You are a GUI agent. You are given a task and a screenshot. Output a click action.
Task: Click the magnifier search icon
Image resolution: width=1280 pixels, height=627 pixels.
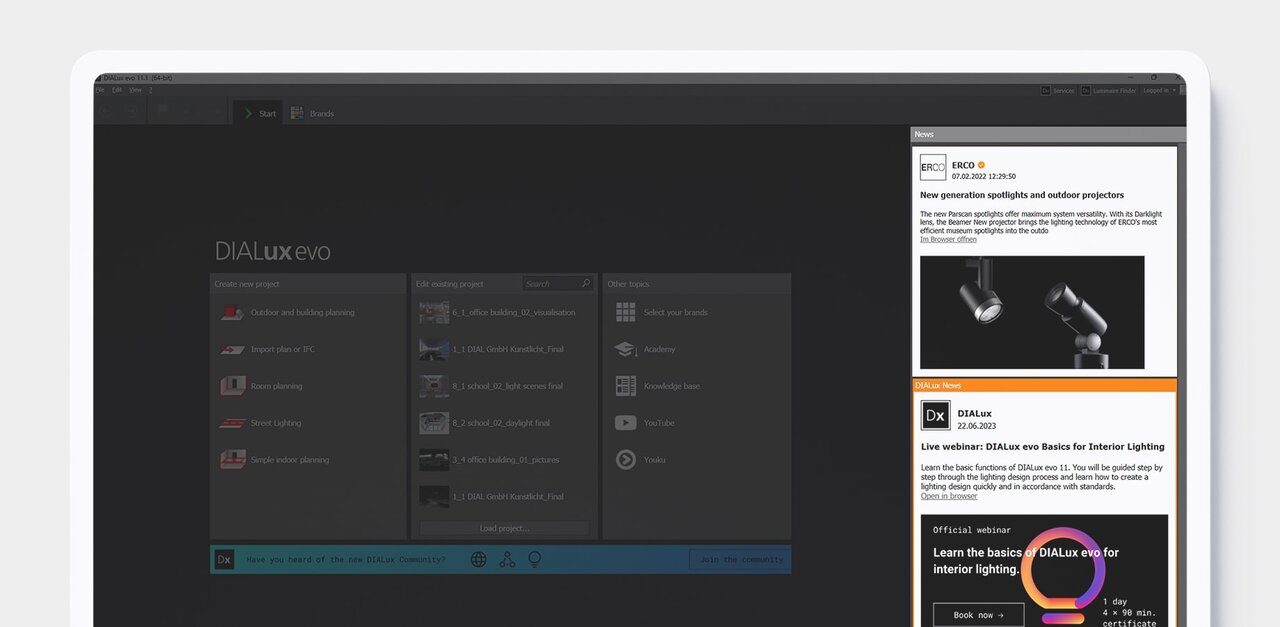click(587, 284)
